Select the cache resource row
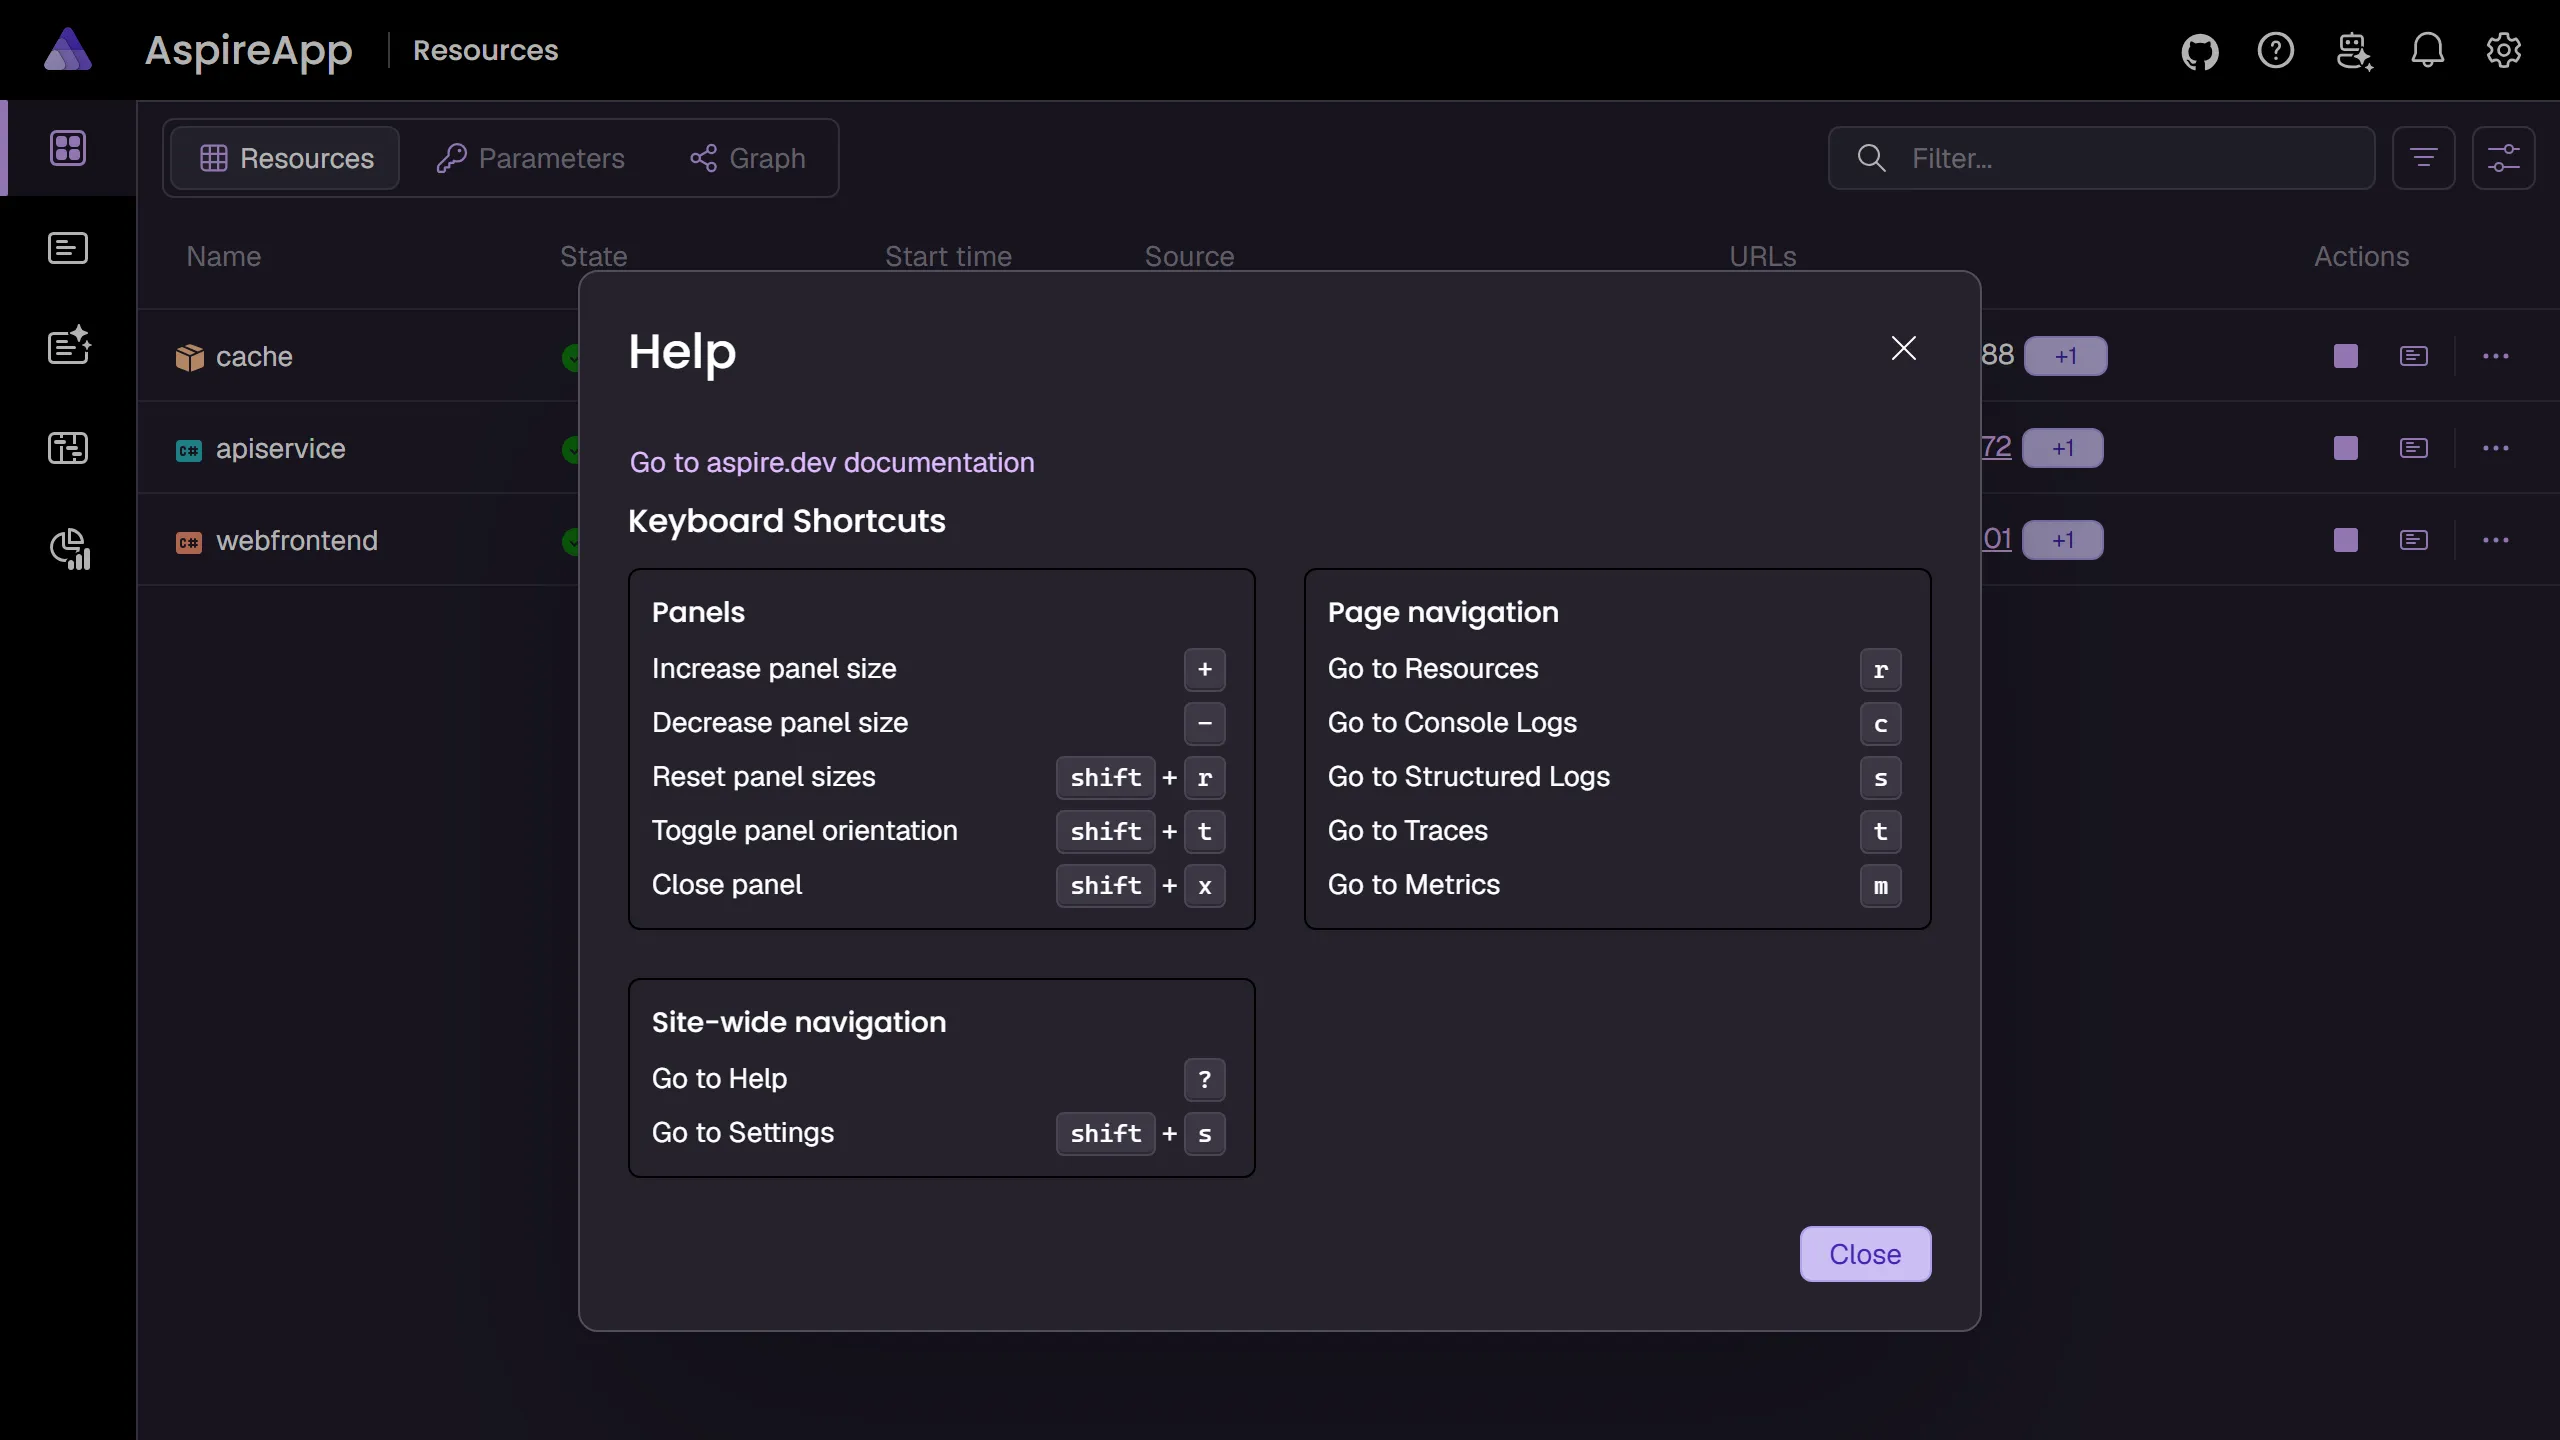 [357, 356]
